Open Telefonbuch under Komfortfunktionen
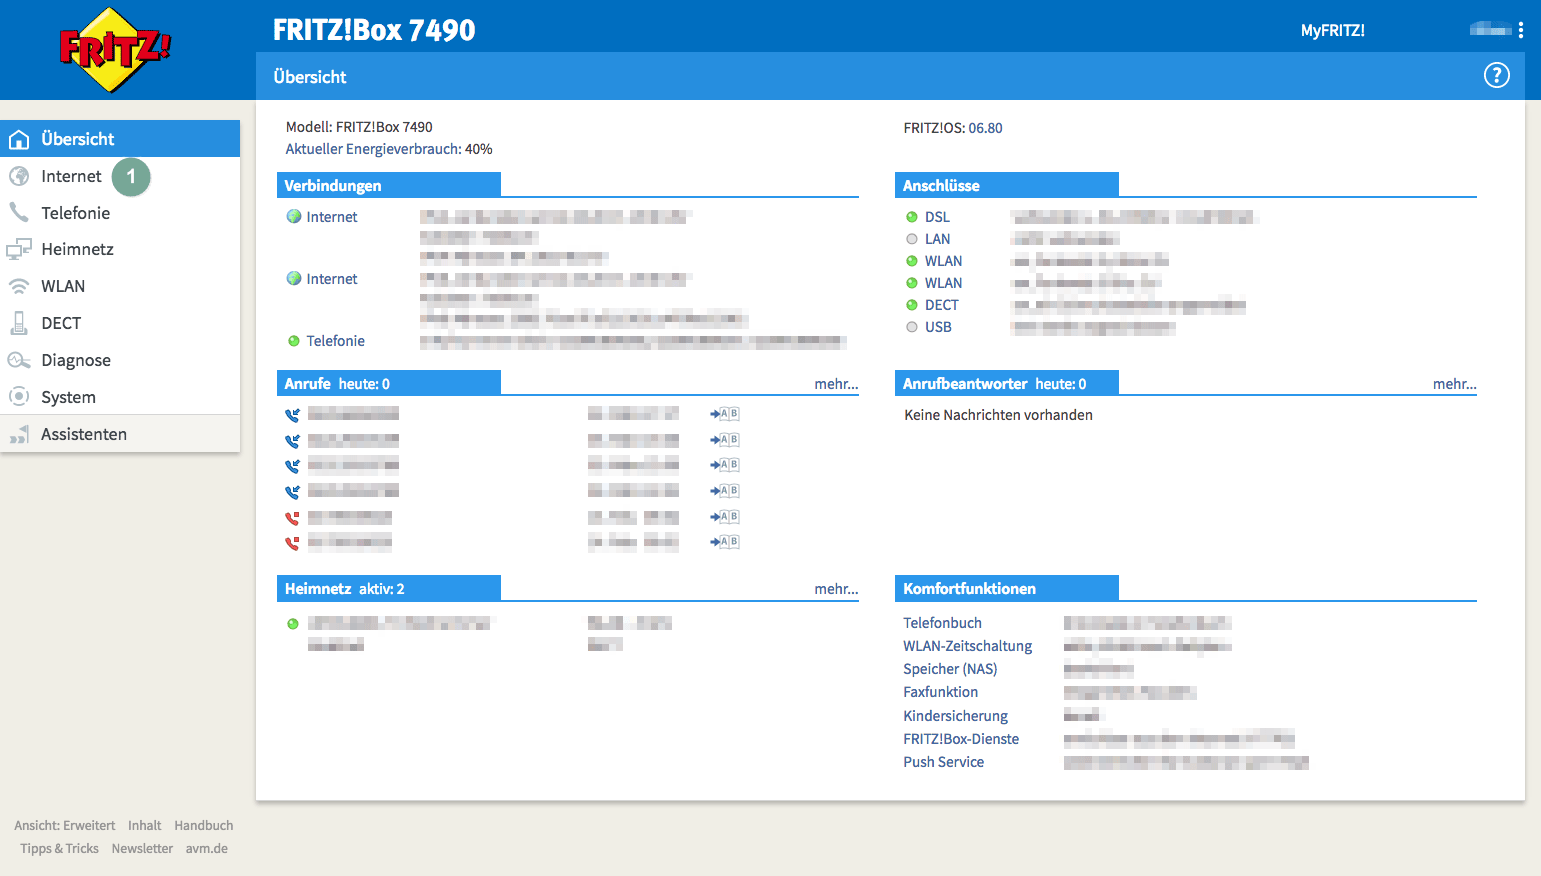The width and height of the screenshot is (1541, 876). click(942, 623)
